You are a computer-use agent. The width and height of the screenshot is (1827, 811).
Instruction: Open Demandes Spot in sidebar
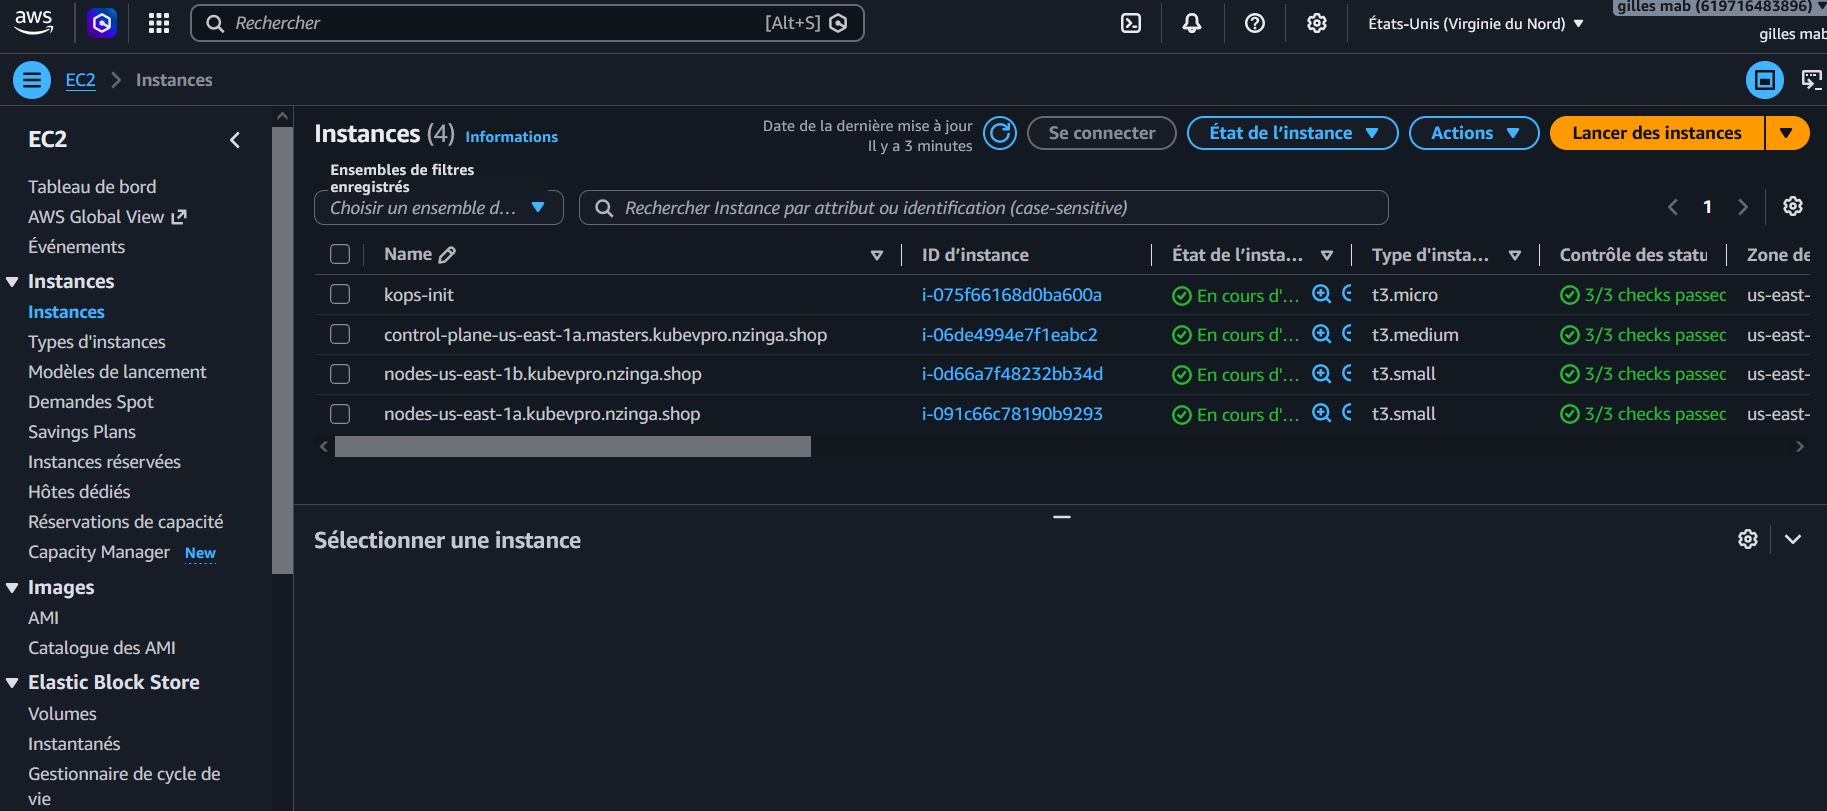click(x=91, y=402)
